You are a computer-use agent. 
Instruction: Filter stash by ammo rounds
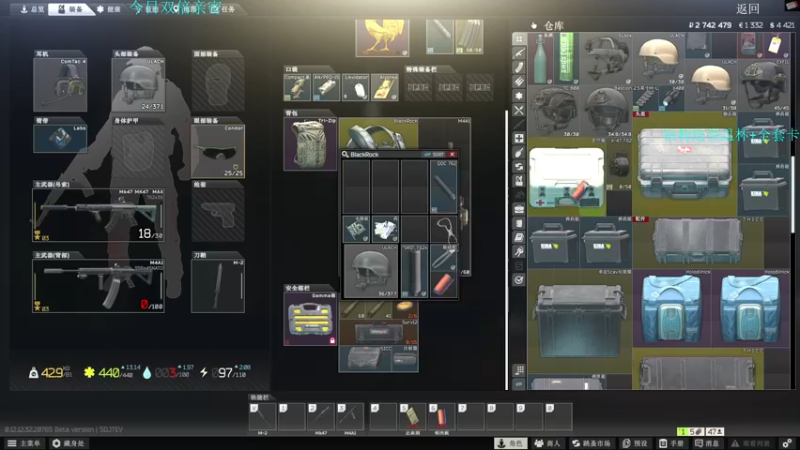point(519,81)
